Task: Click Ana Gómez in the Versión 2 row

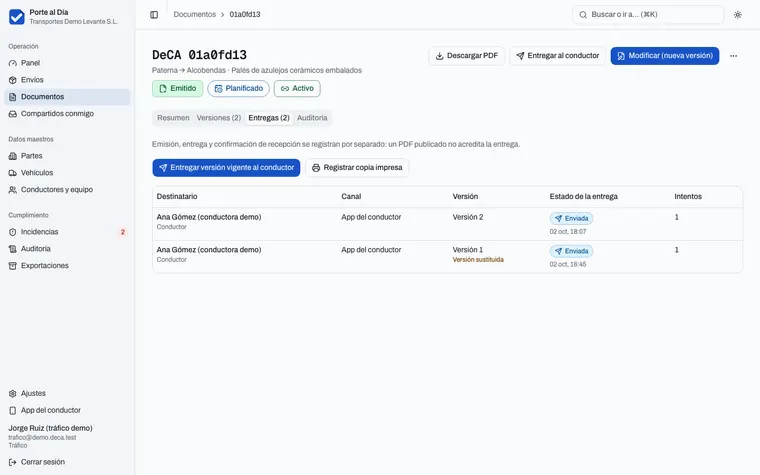Action: (209, 217)
